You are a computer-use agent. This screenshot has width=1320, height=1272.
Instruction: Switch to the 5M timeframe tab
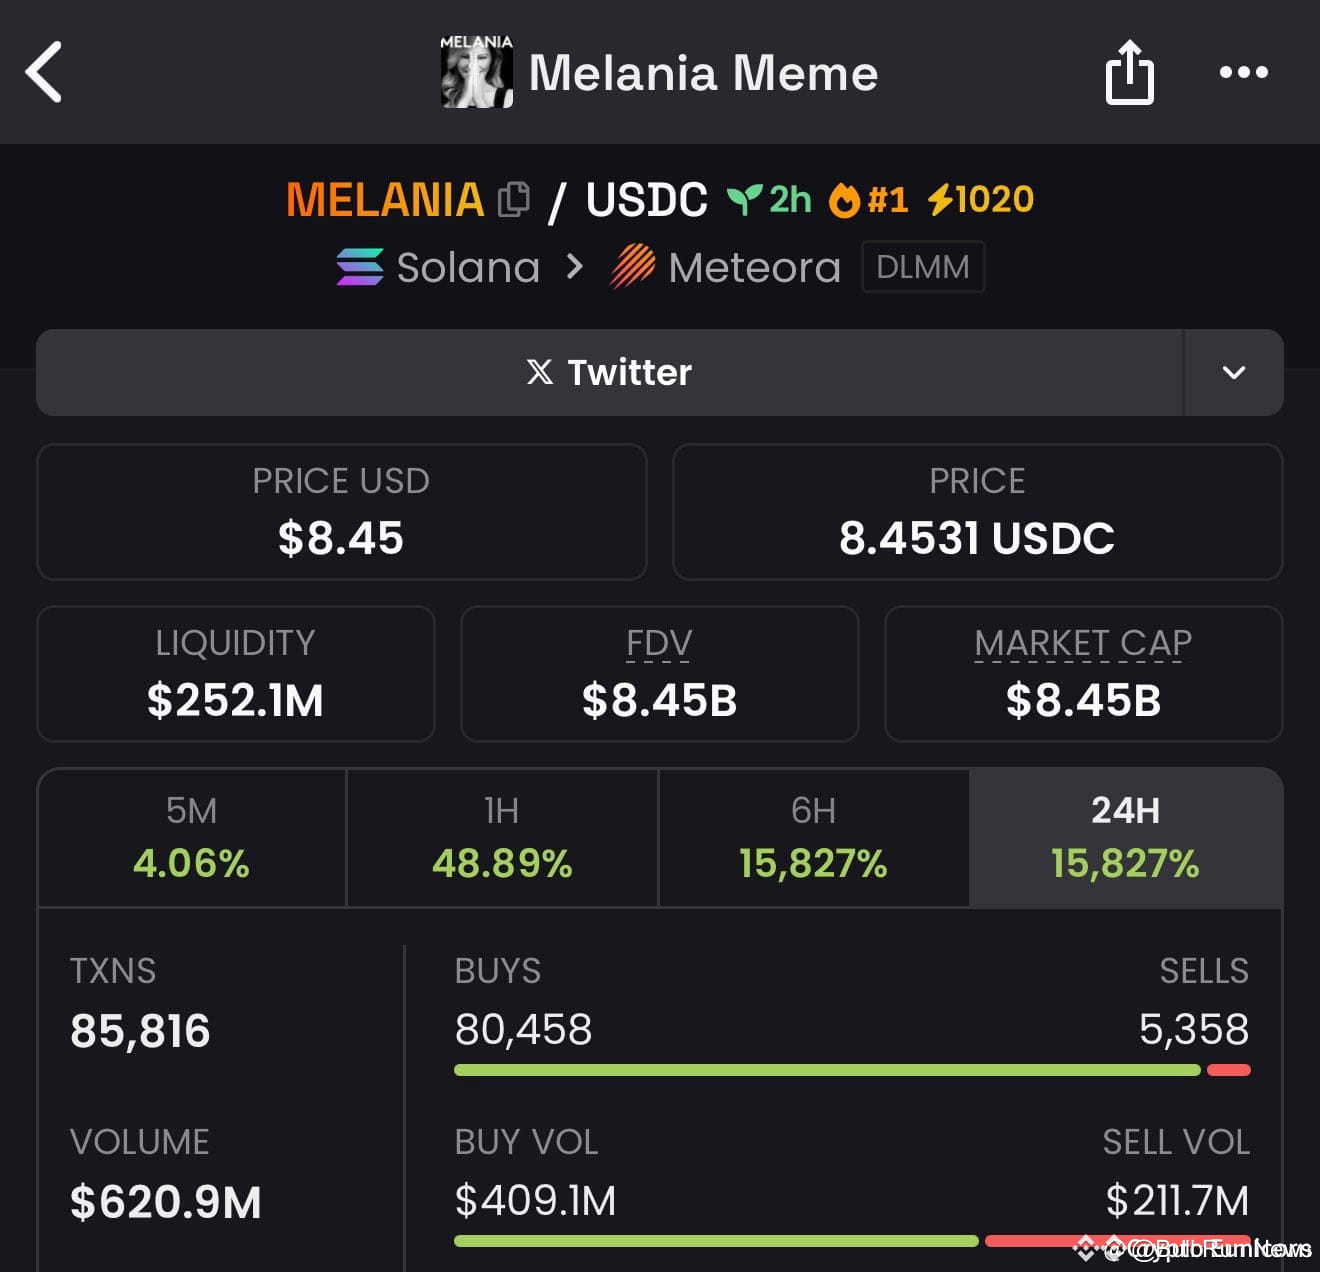point(190,838)
